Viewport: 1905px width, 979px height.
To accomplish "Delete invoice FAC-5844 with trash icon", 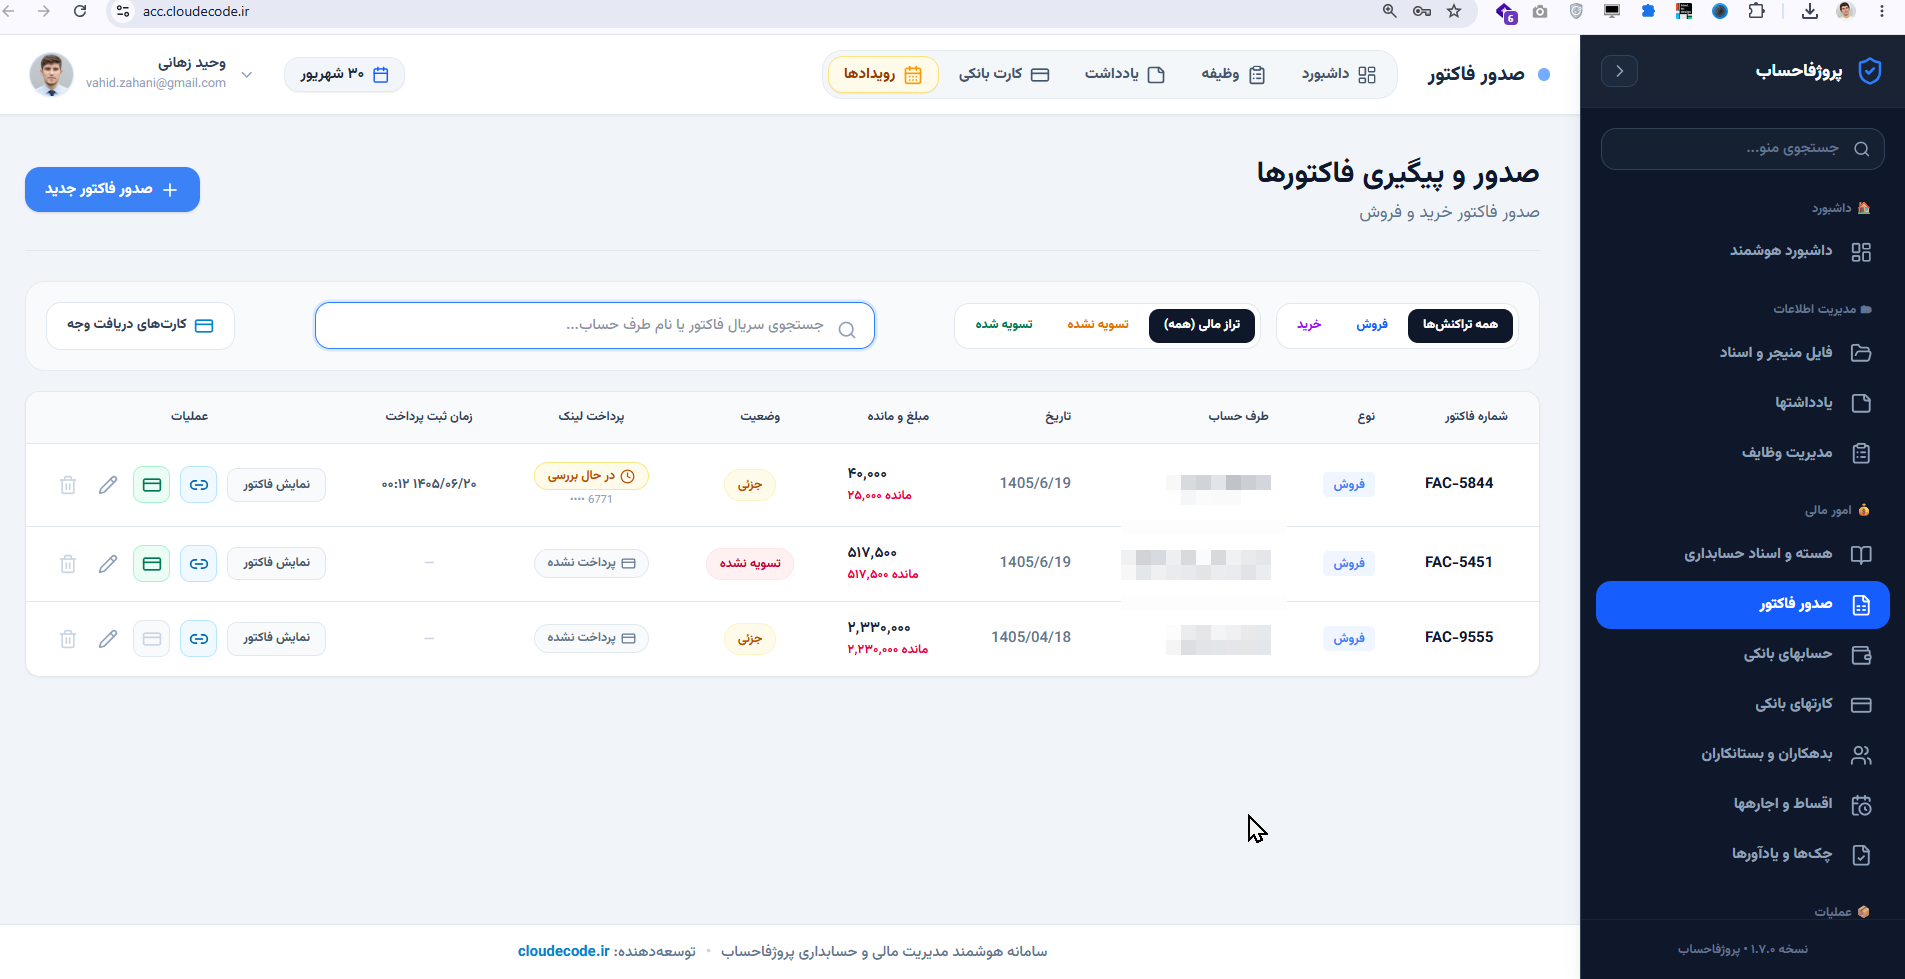I will [68, 485].
